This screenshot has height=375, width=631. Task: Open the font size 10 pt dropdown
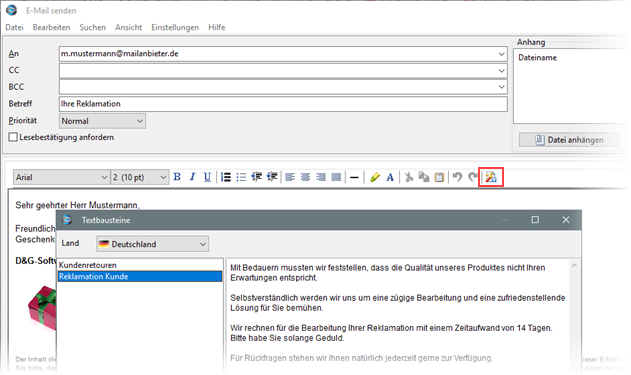coord(140,177)
